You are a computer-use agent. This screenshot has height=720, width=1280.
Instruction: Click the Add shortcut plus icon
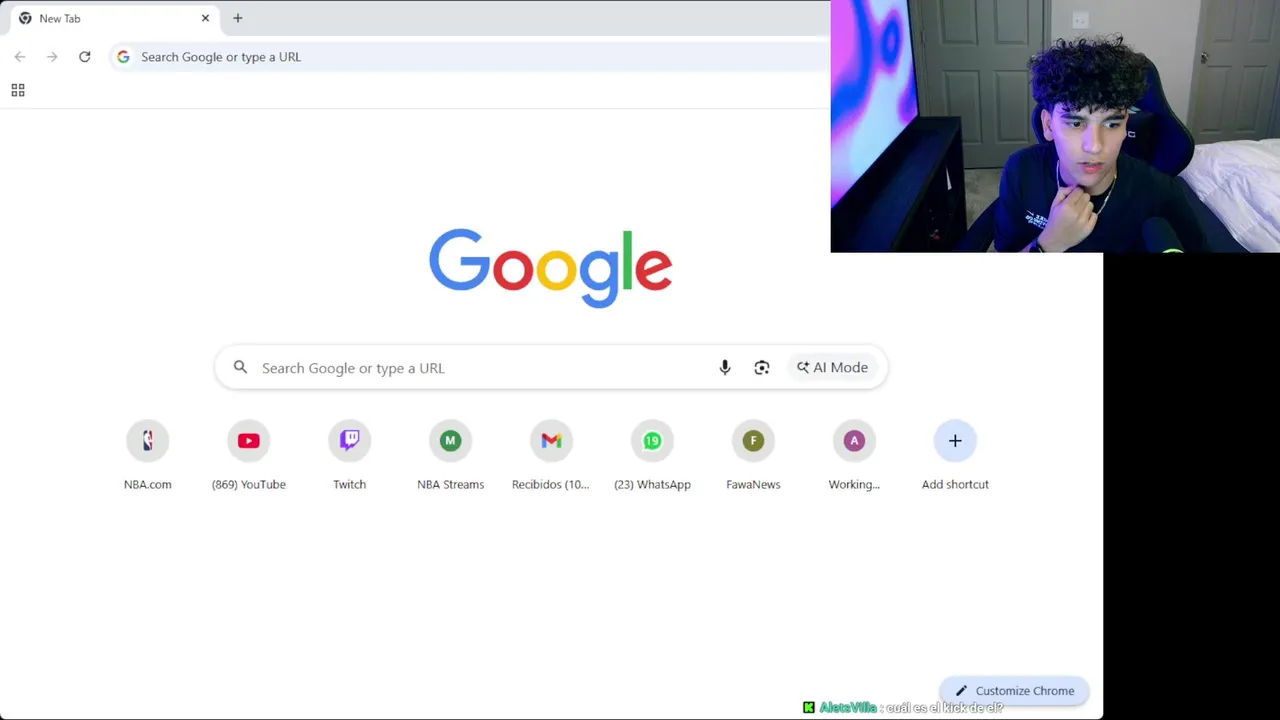click(955, 441)
